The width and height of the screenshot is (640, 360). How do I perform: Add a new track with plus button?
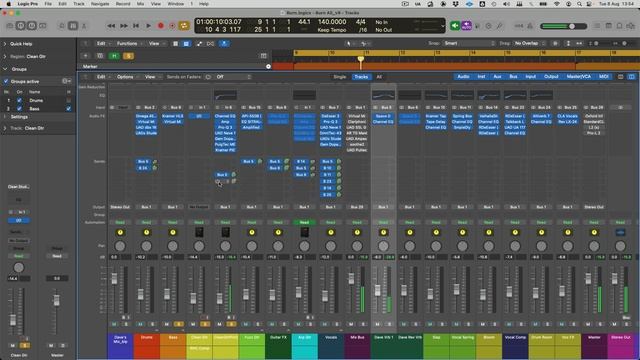86,56
